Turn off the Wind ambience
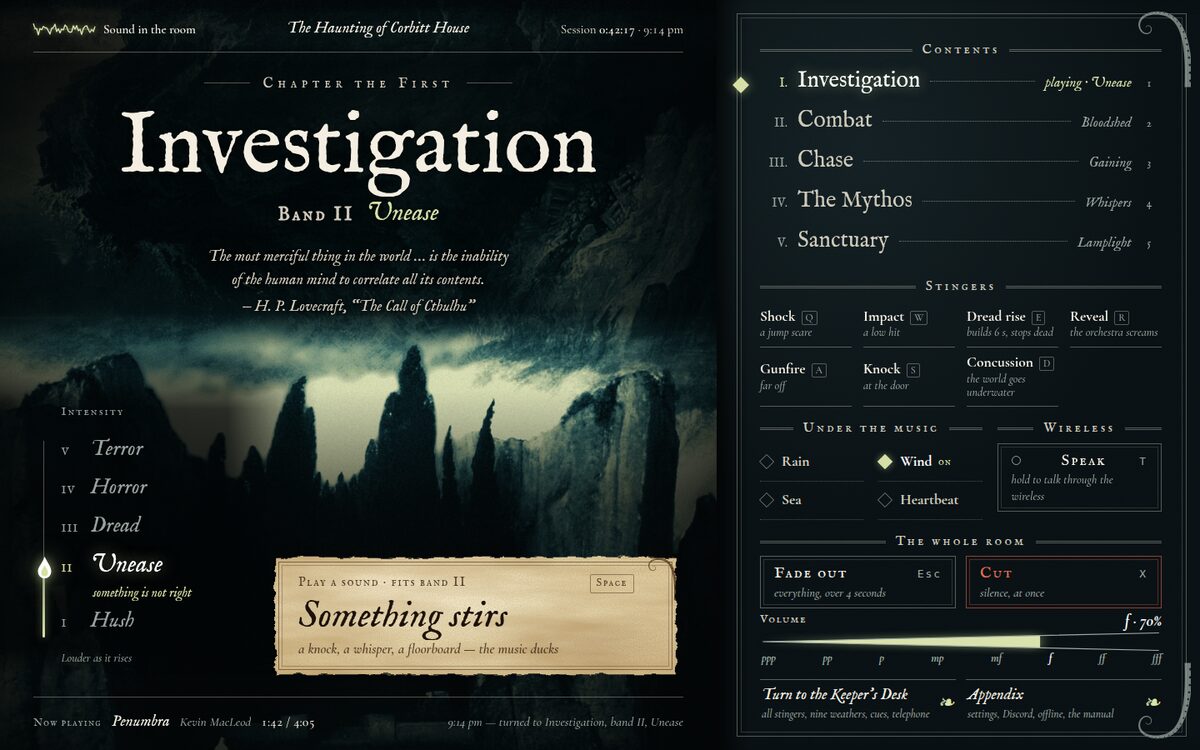 [x=929, y=462]
